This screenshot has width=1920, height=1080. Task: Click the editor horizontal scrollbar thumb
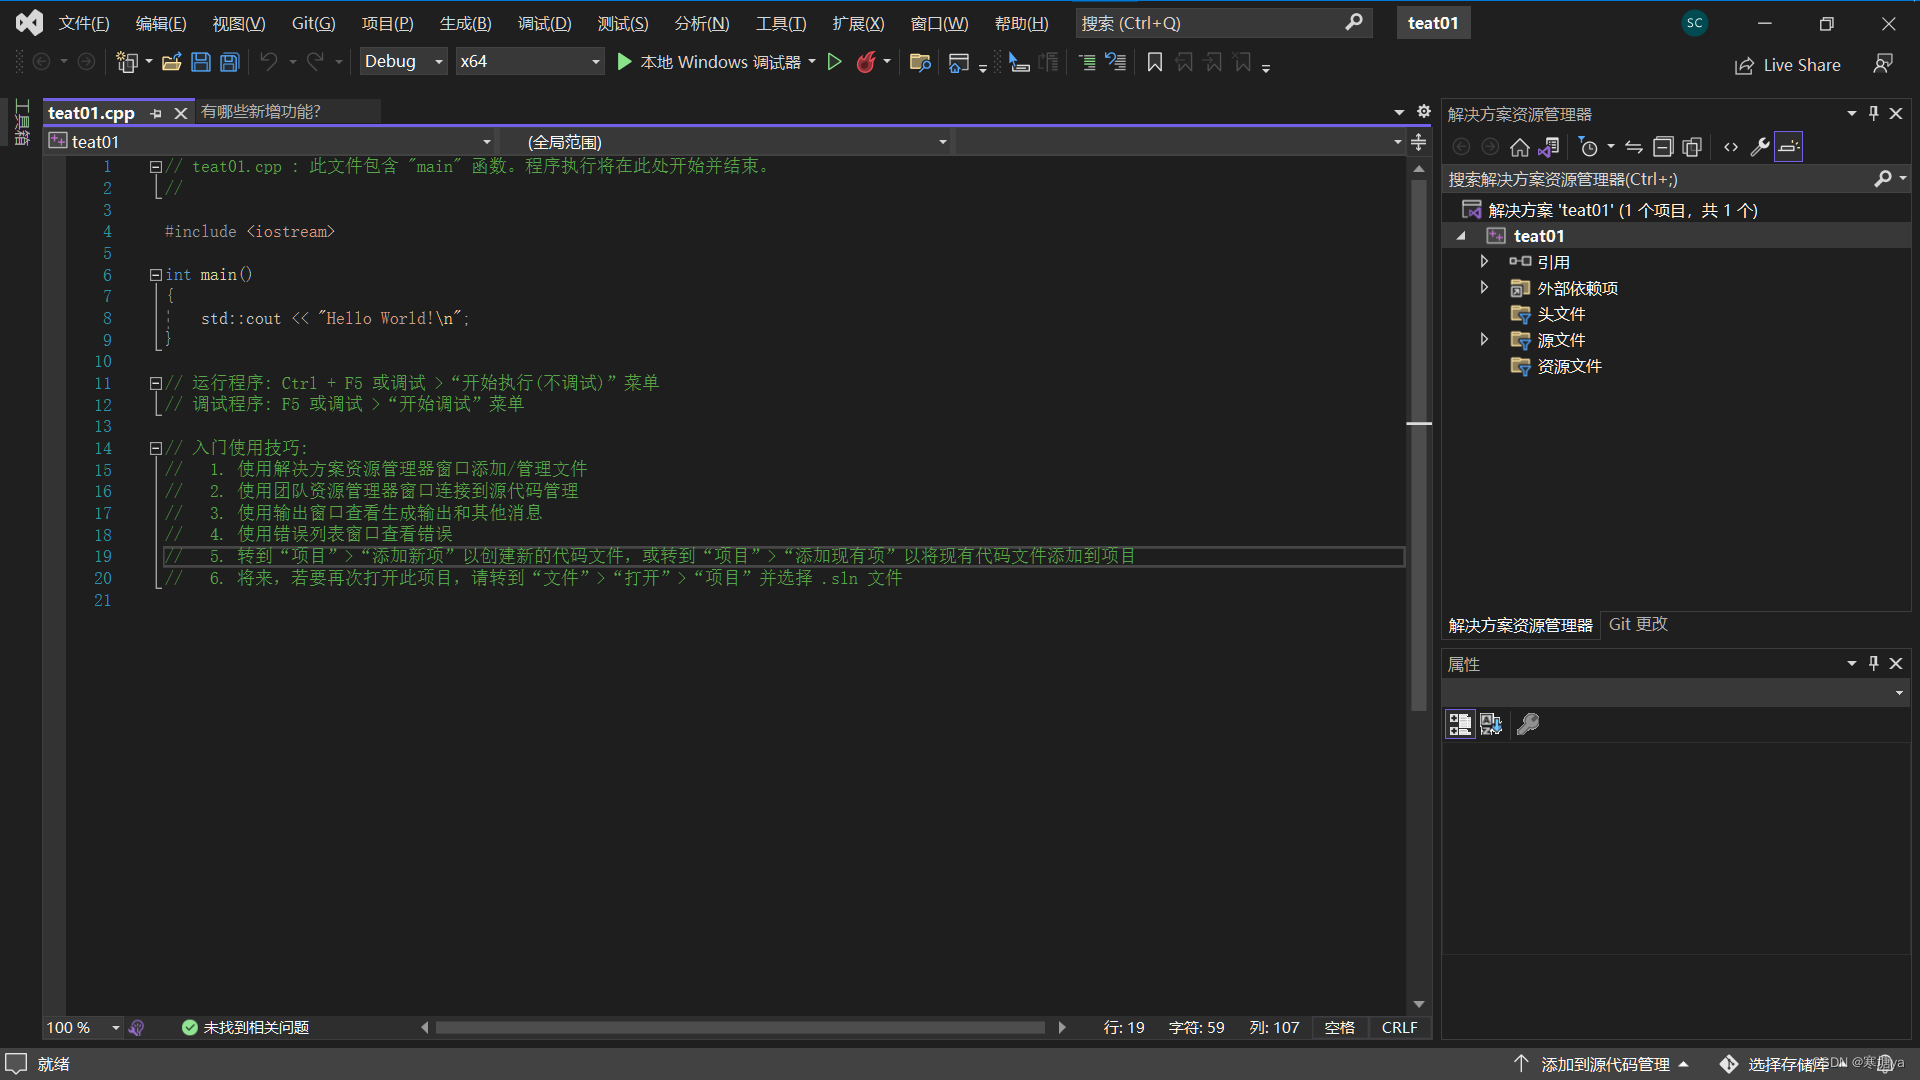pos(740,1028)
